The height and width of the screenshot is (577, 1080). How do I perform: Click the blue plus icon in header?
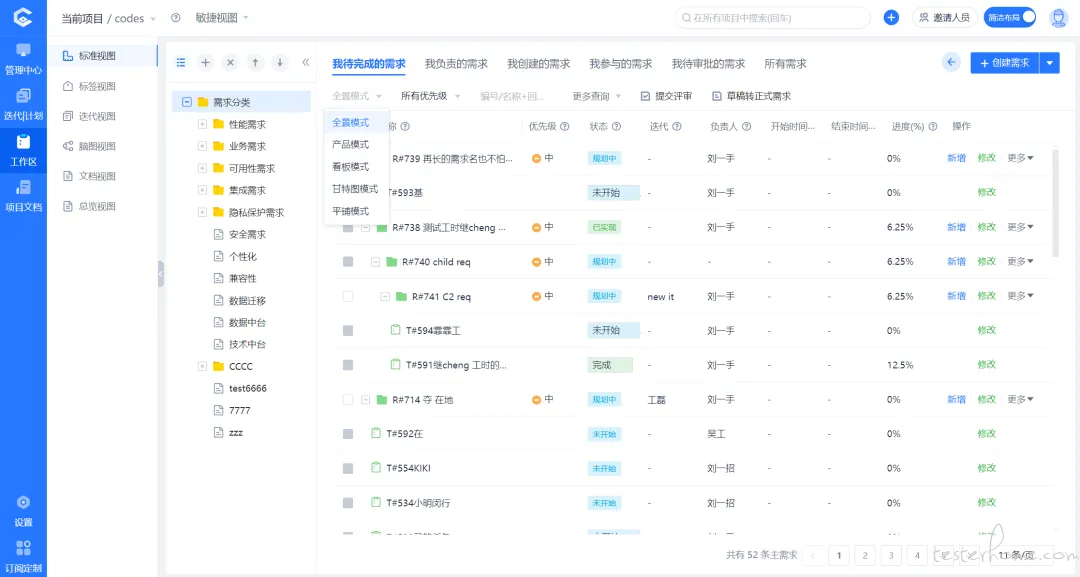click(891, 17)
